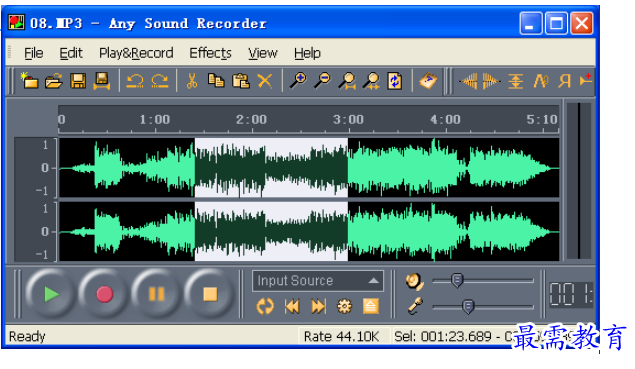Delete the selection with X icon
The width and height of the screenshot is (635, 369).
(265, 81)
